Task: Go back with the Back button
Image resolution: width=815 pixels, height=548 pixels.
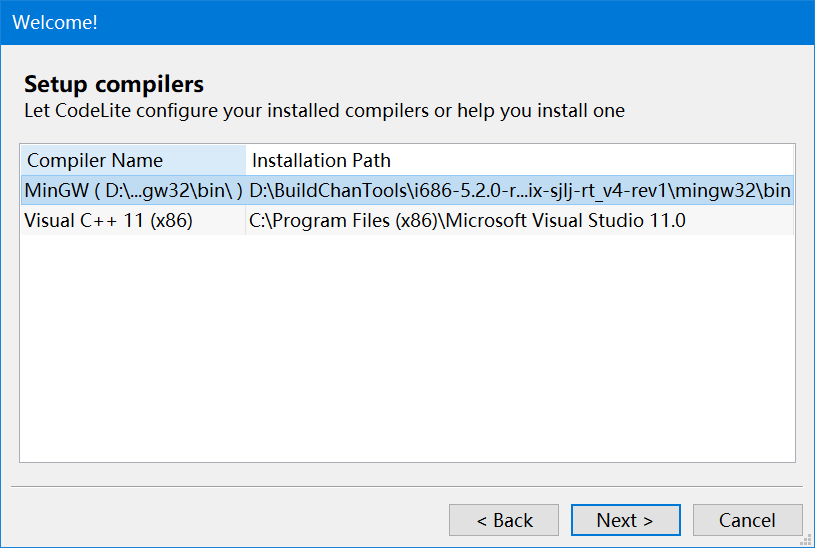Action: click(503, 520)
